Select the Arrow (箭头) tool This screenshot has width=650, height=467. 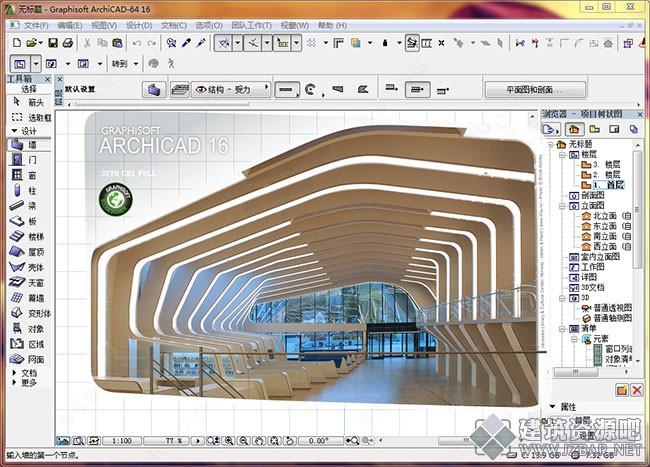click(29, 102)
